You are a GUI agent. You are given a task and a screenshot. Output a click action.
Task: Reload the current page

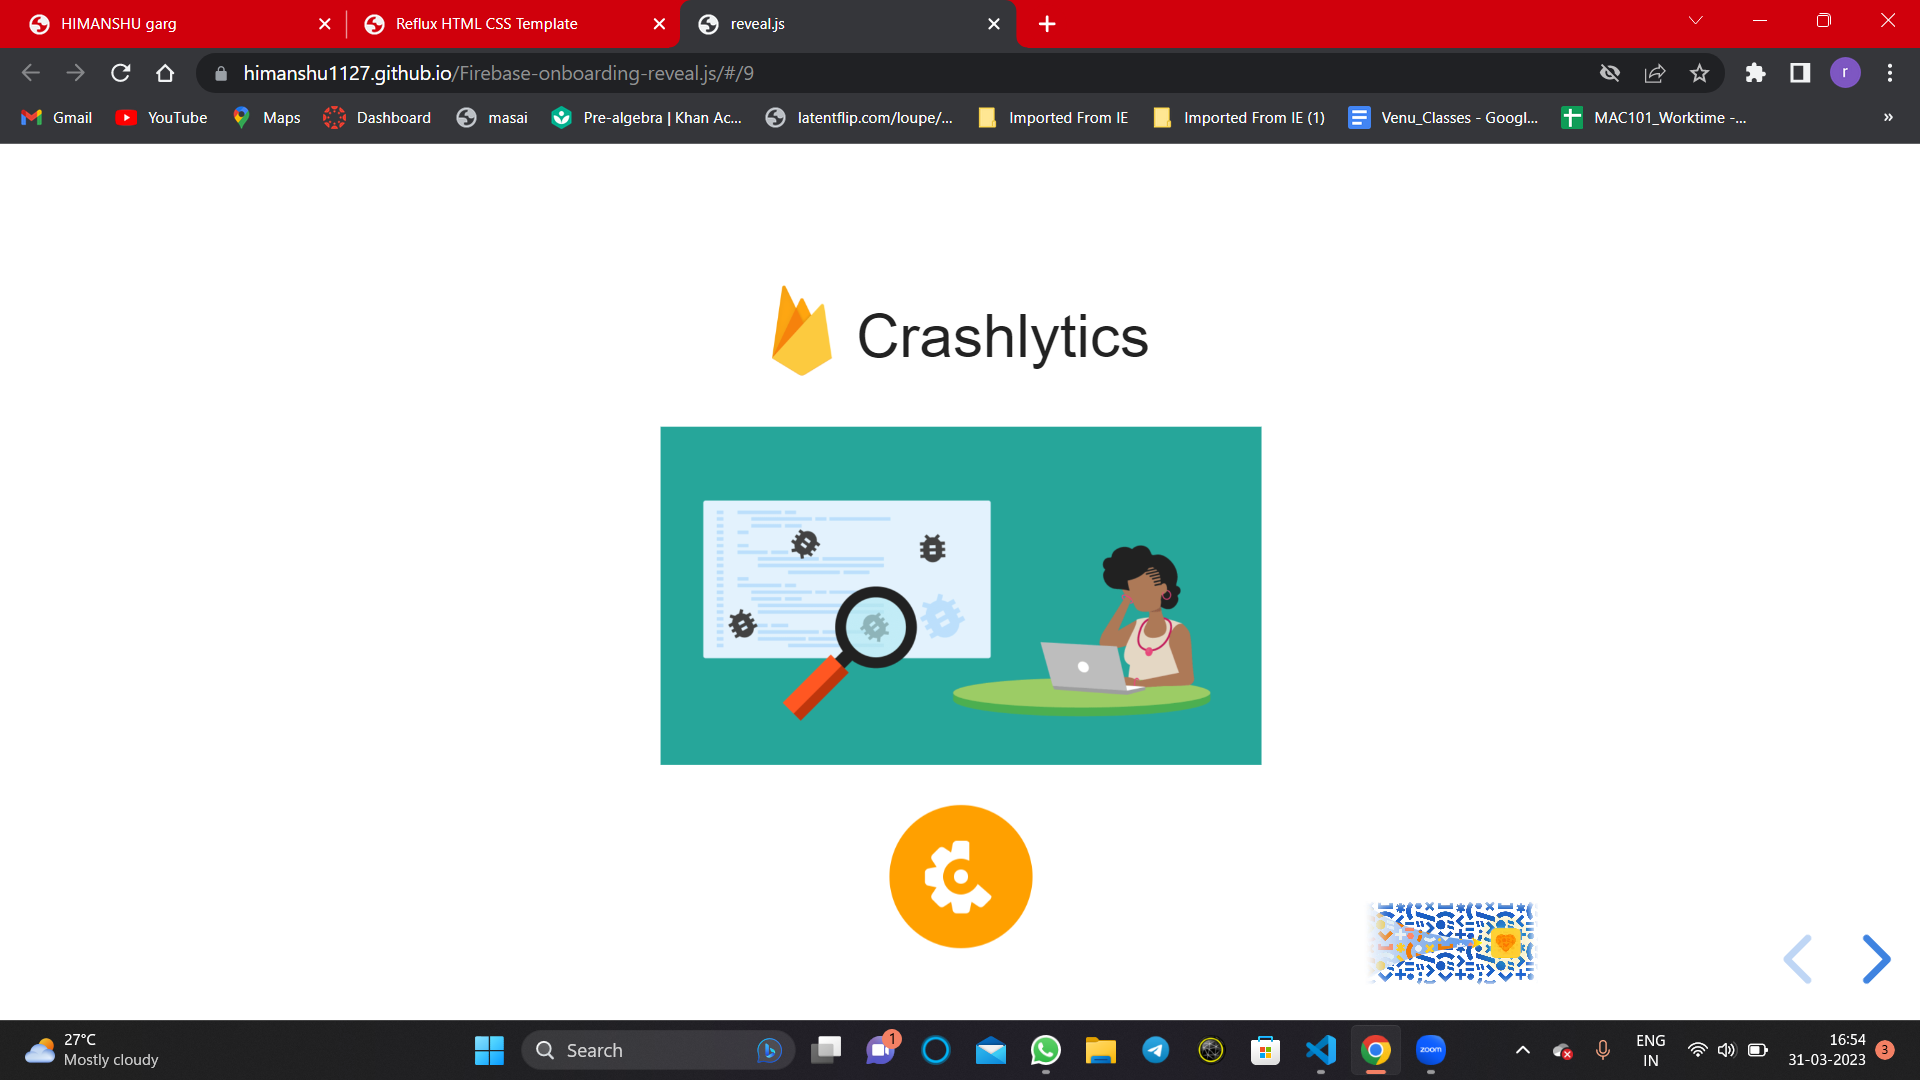121,73
